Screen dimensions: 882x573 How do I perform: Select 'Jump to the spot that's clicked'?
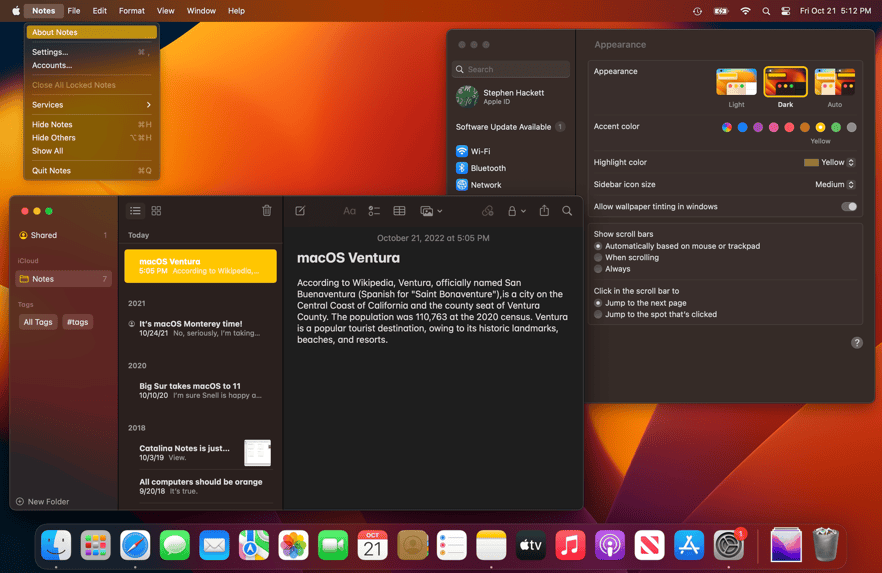(598, 314)
